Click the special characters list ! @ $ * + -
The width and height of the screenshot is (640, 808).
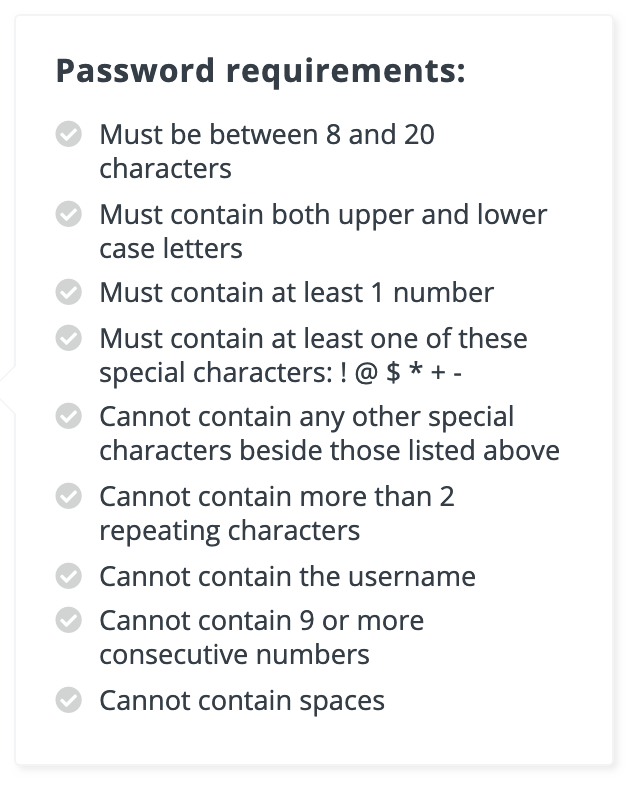[401, 372]
